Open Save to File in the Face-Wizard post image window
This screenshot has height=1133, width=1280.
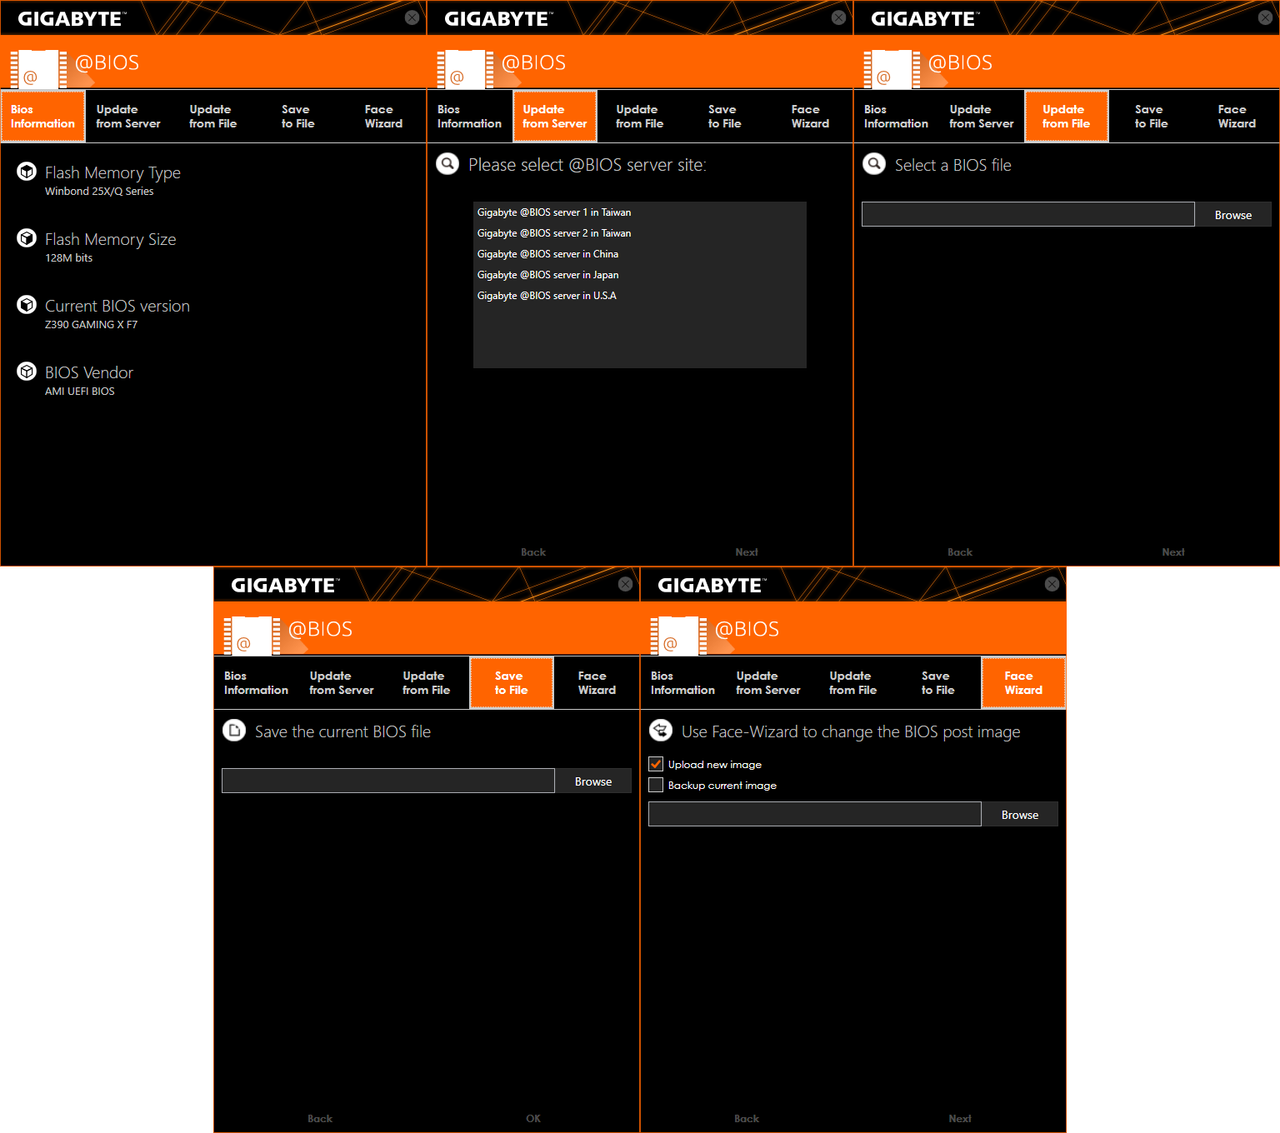(x=938, y=683)
